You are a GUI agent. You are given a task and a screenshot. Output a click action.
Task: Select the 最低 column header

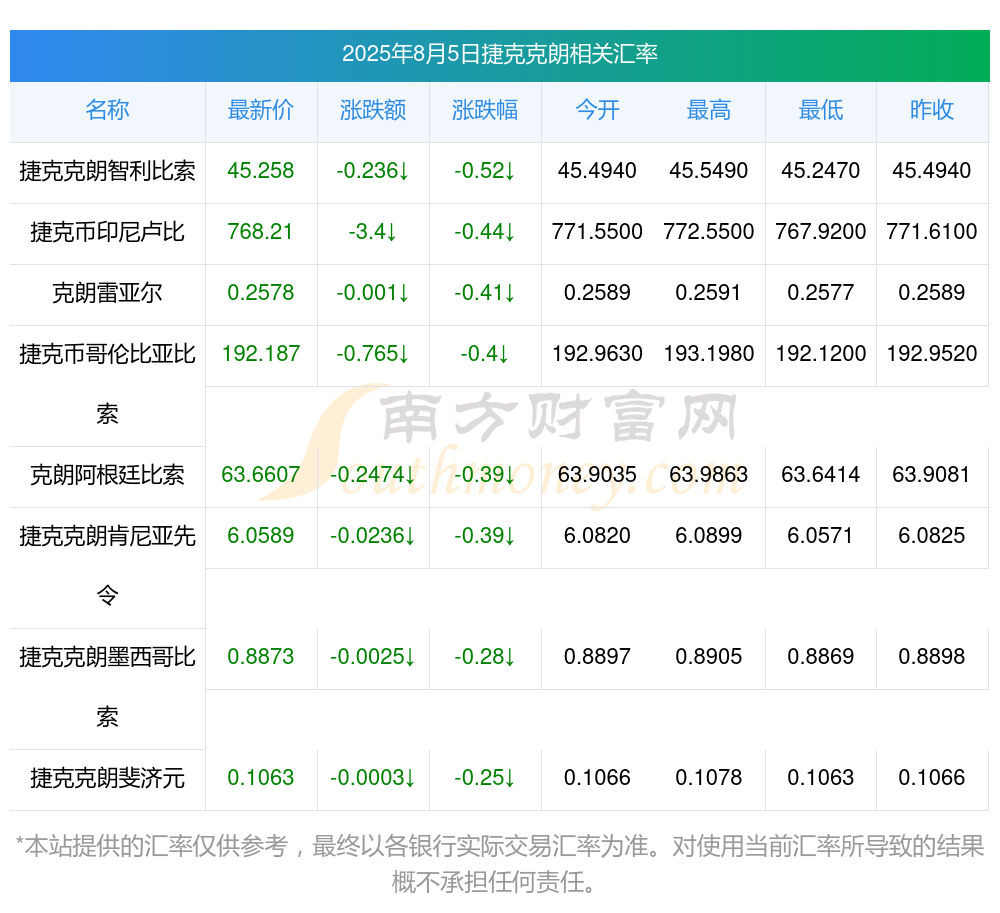(x=821, y=110)
